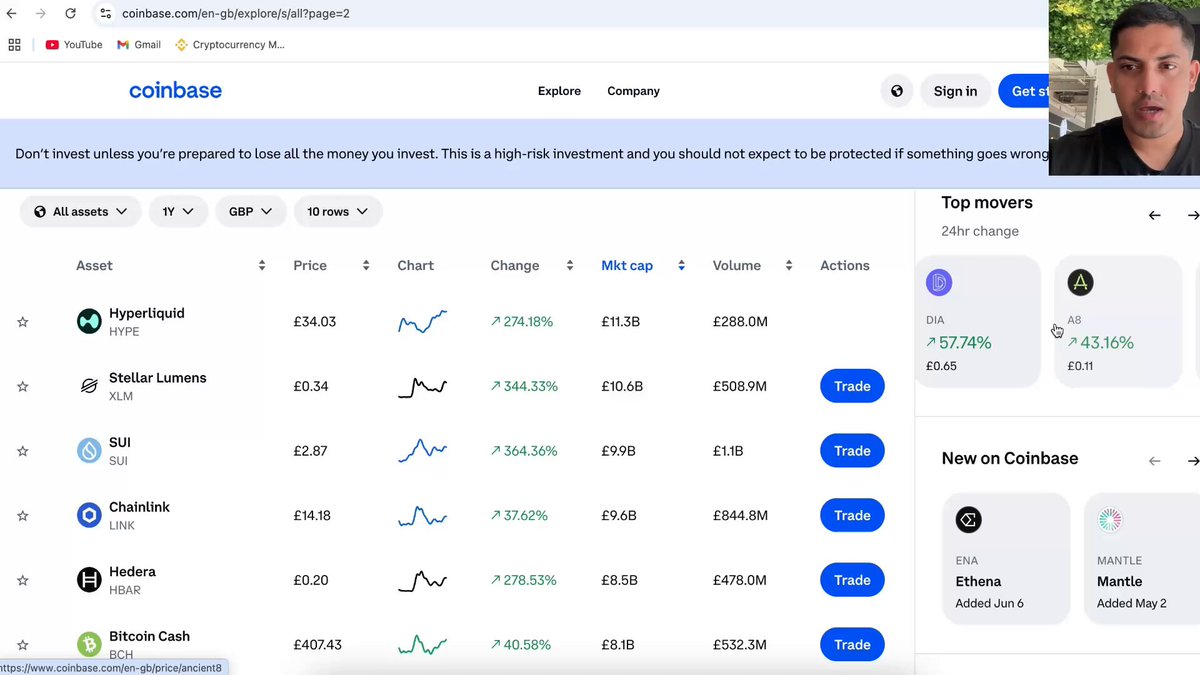Image resolution: width=1200 pixels, height=675 pixels.
Task: Click the Hedera coin icon
Action: 89,580
